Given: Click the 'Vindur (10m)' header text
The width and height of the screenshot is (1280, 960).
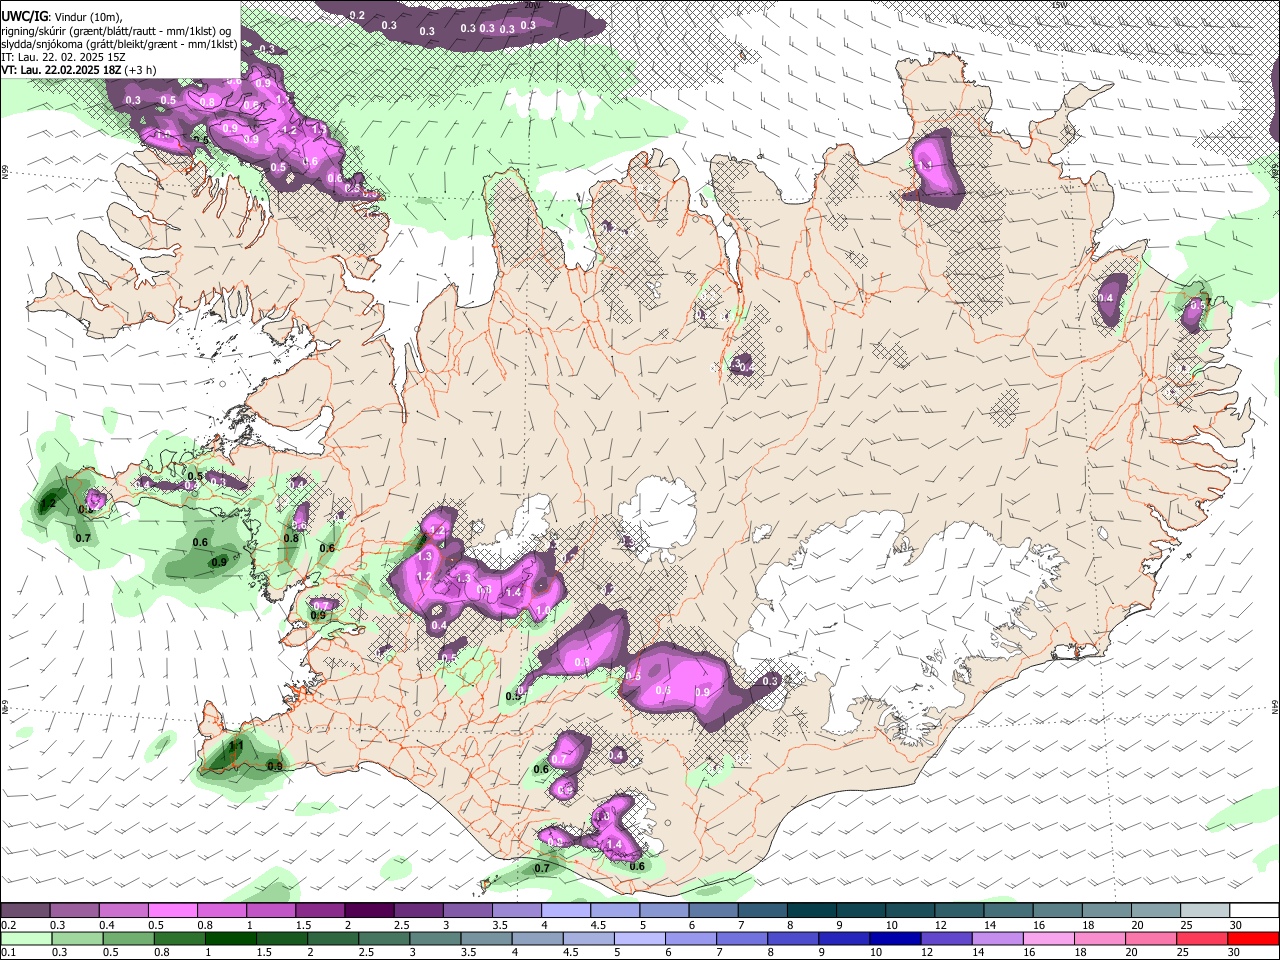Looking at the screenshot, I should [89, 17].
